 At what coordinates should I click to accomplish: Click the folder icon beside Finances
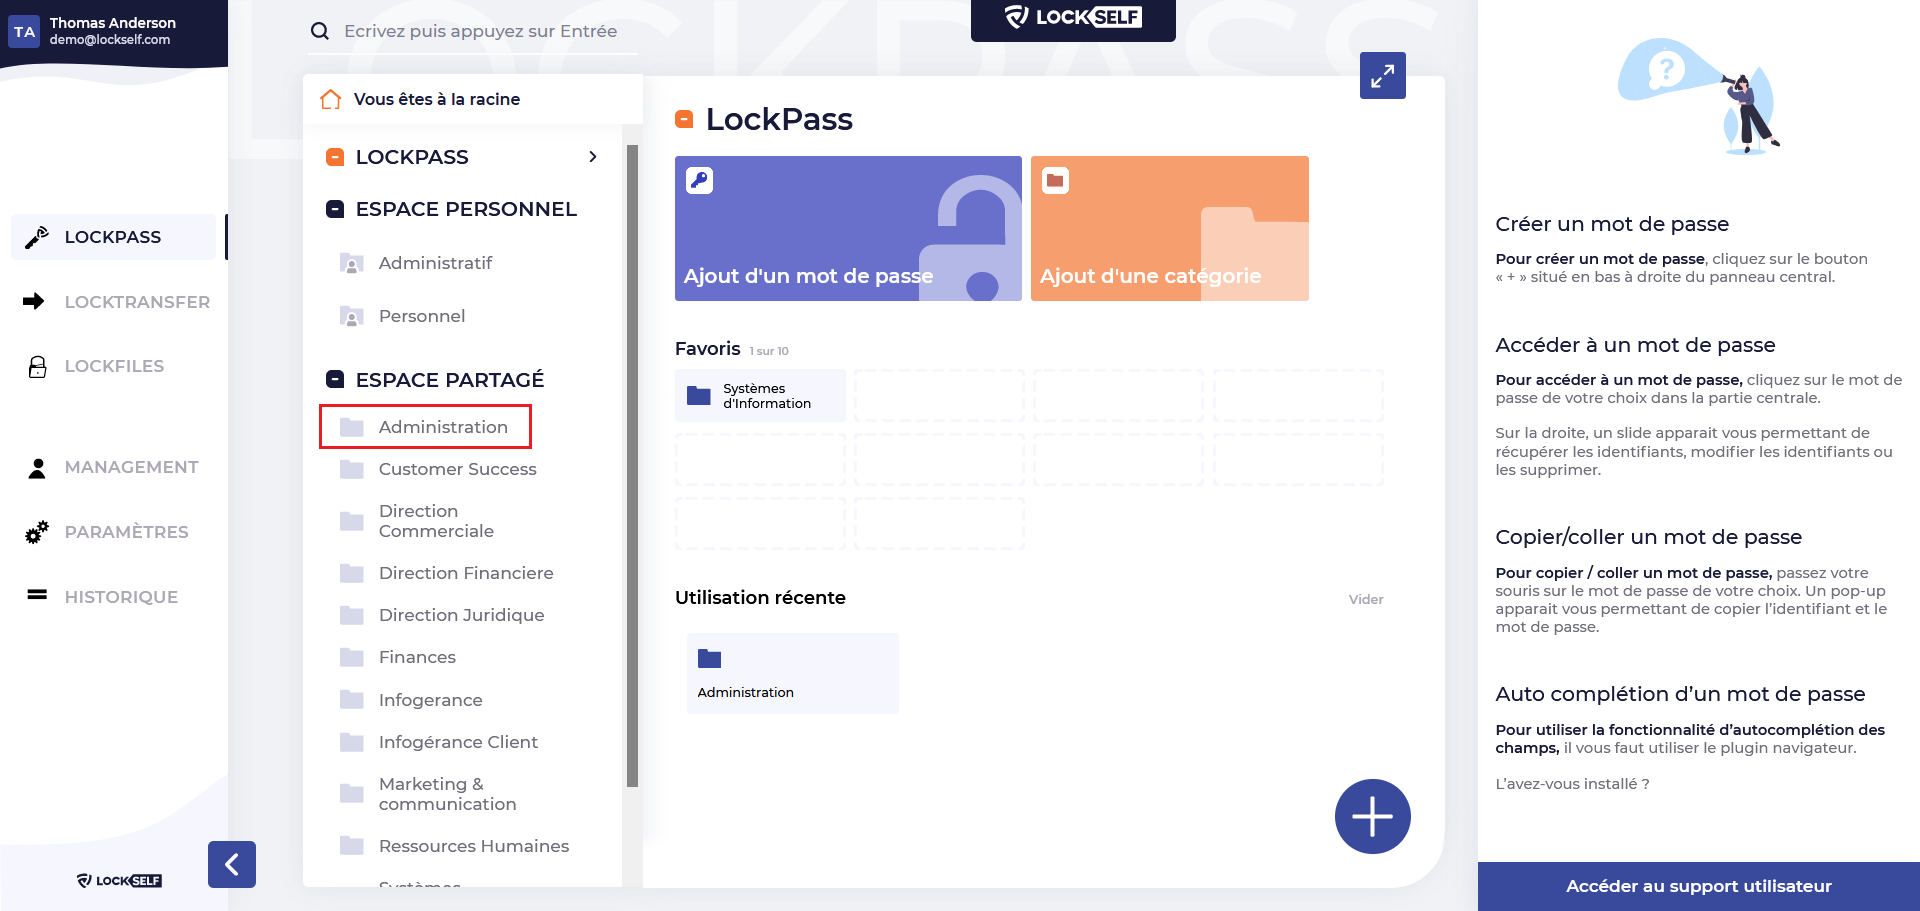click(352, 657)
